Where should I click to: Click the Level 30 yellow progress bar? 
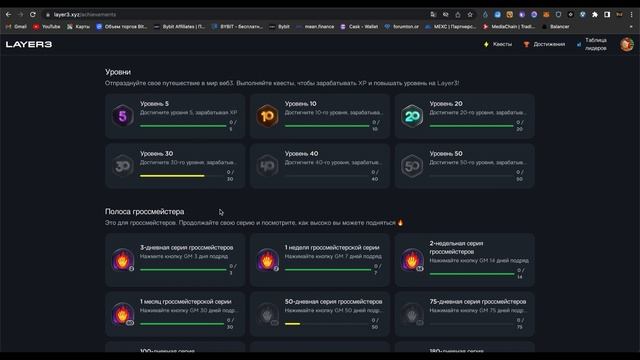(172, 176)
